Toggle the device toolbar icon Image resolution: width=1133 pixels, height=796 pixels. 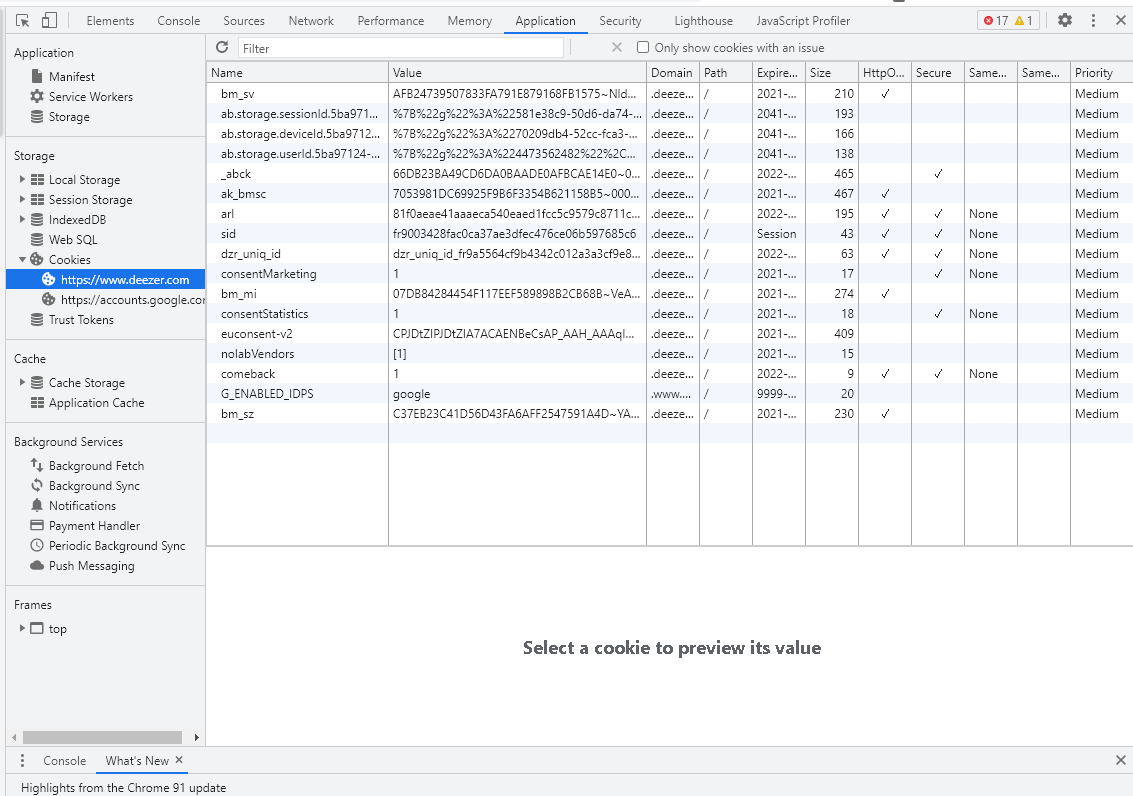tap(49, 20)
